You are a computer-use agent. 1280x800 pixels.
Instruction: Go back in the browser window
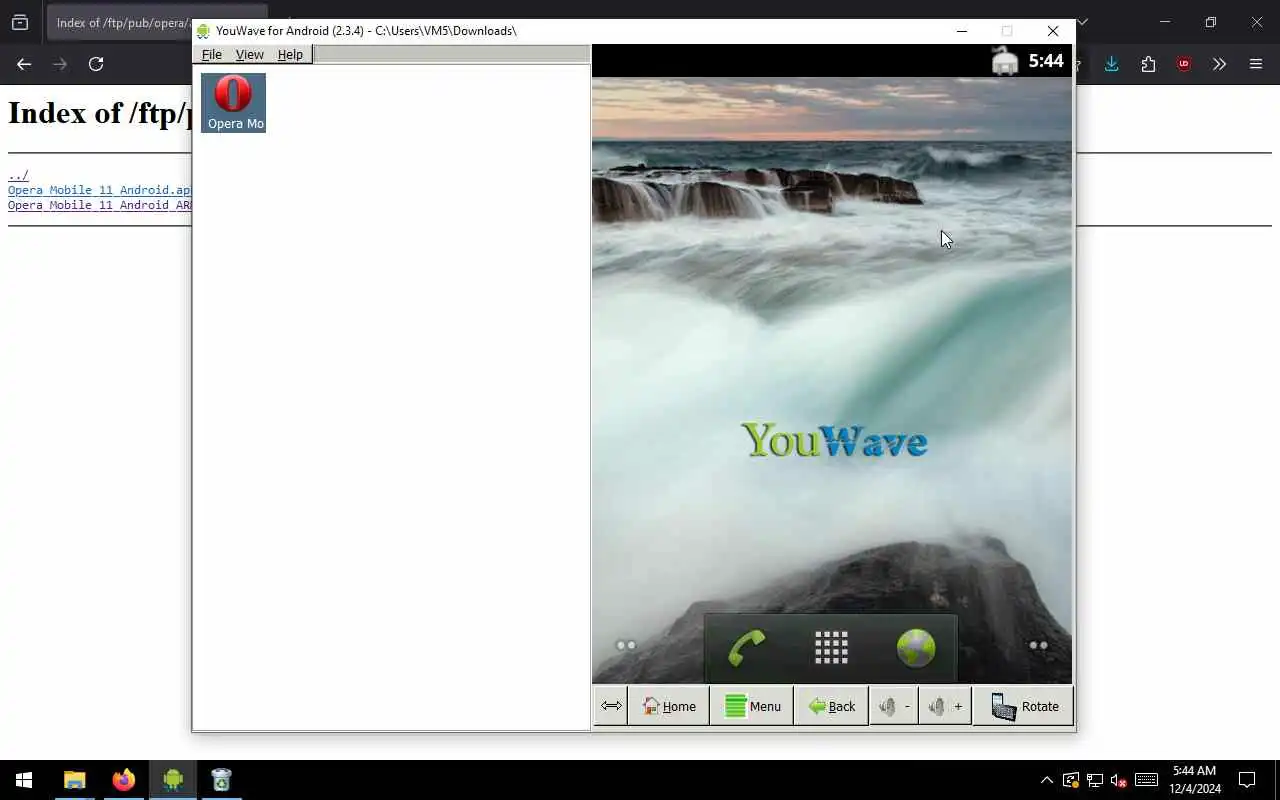(x=24, y=64)
